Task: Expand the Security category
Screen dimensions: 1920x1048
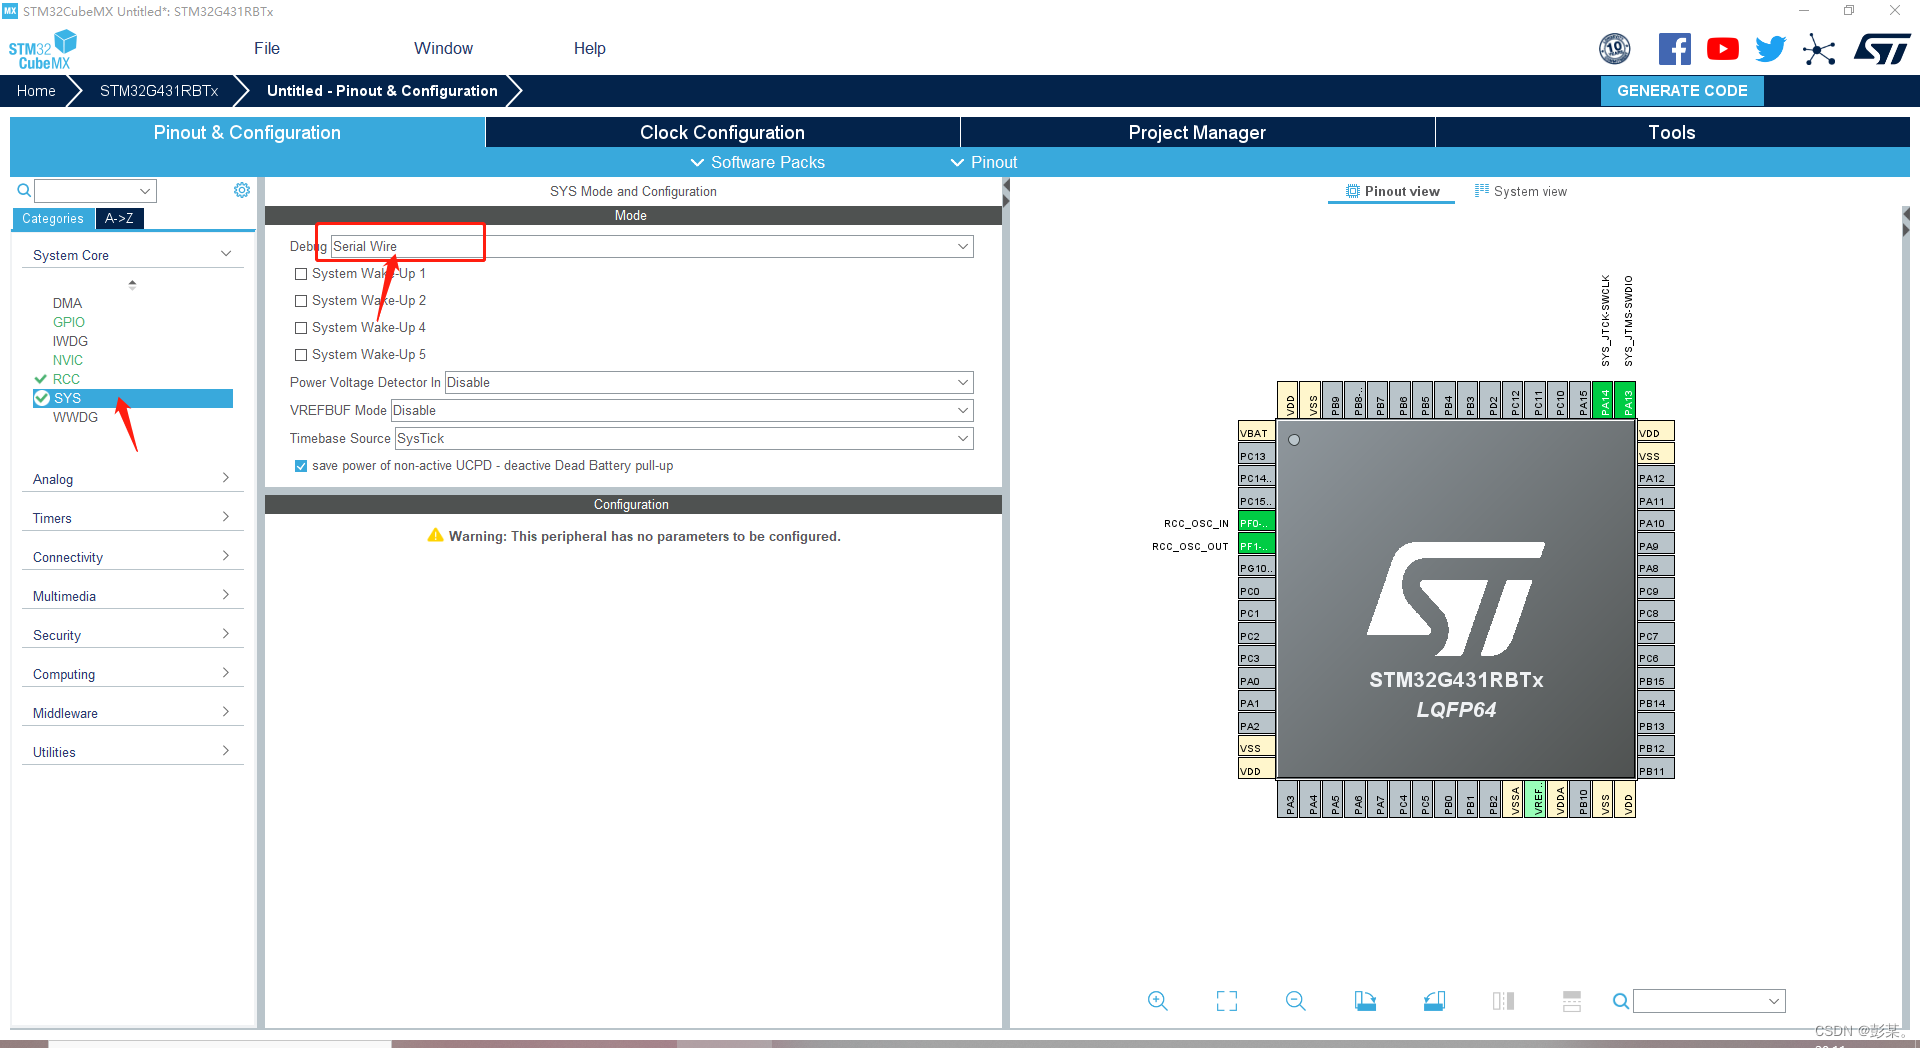Action: (132, 635)
